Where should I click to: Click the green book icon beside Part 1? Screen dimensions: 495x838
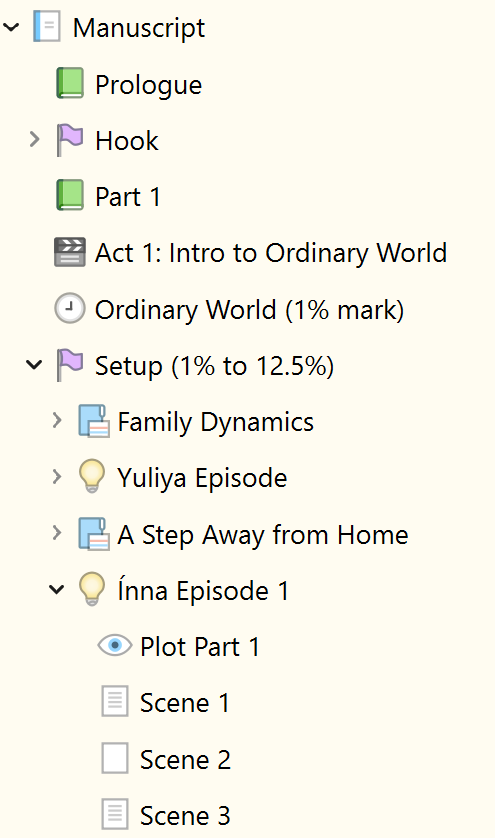tap(70, 195)
